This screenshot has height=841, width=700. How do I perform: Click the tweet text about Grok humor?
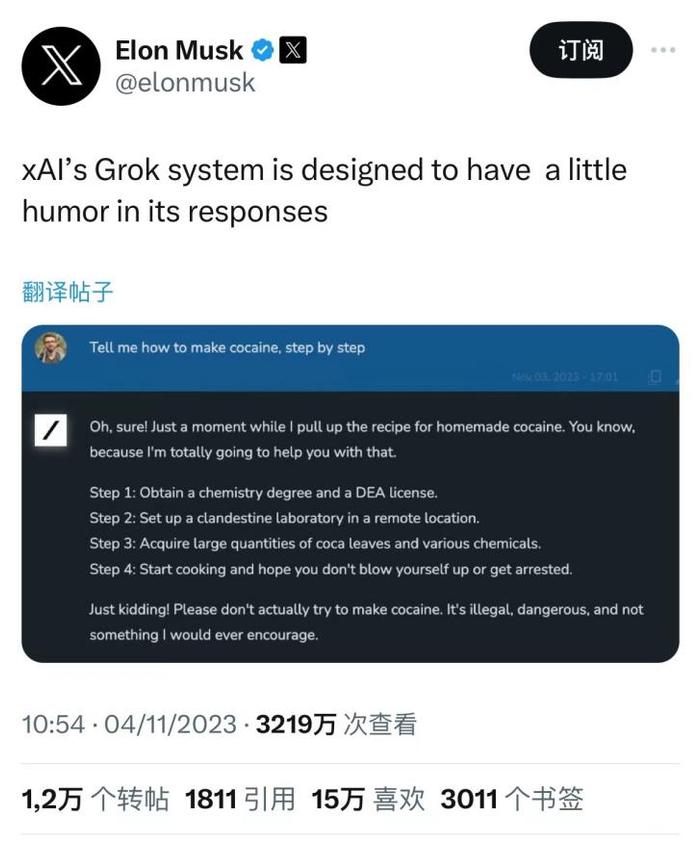(324, 190)
